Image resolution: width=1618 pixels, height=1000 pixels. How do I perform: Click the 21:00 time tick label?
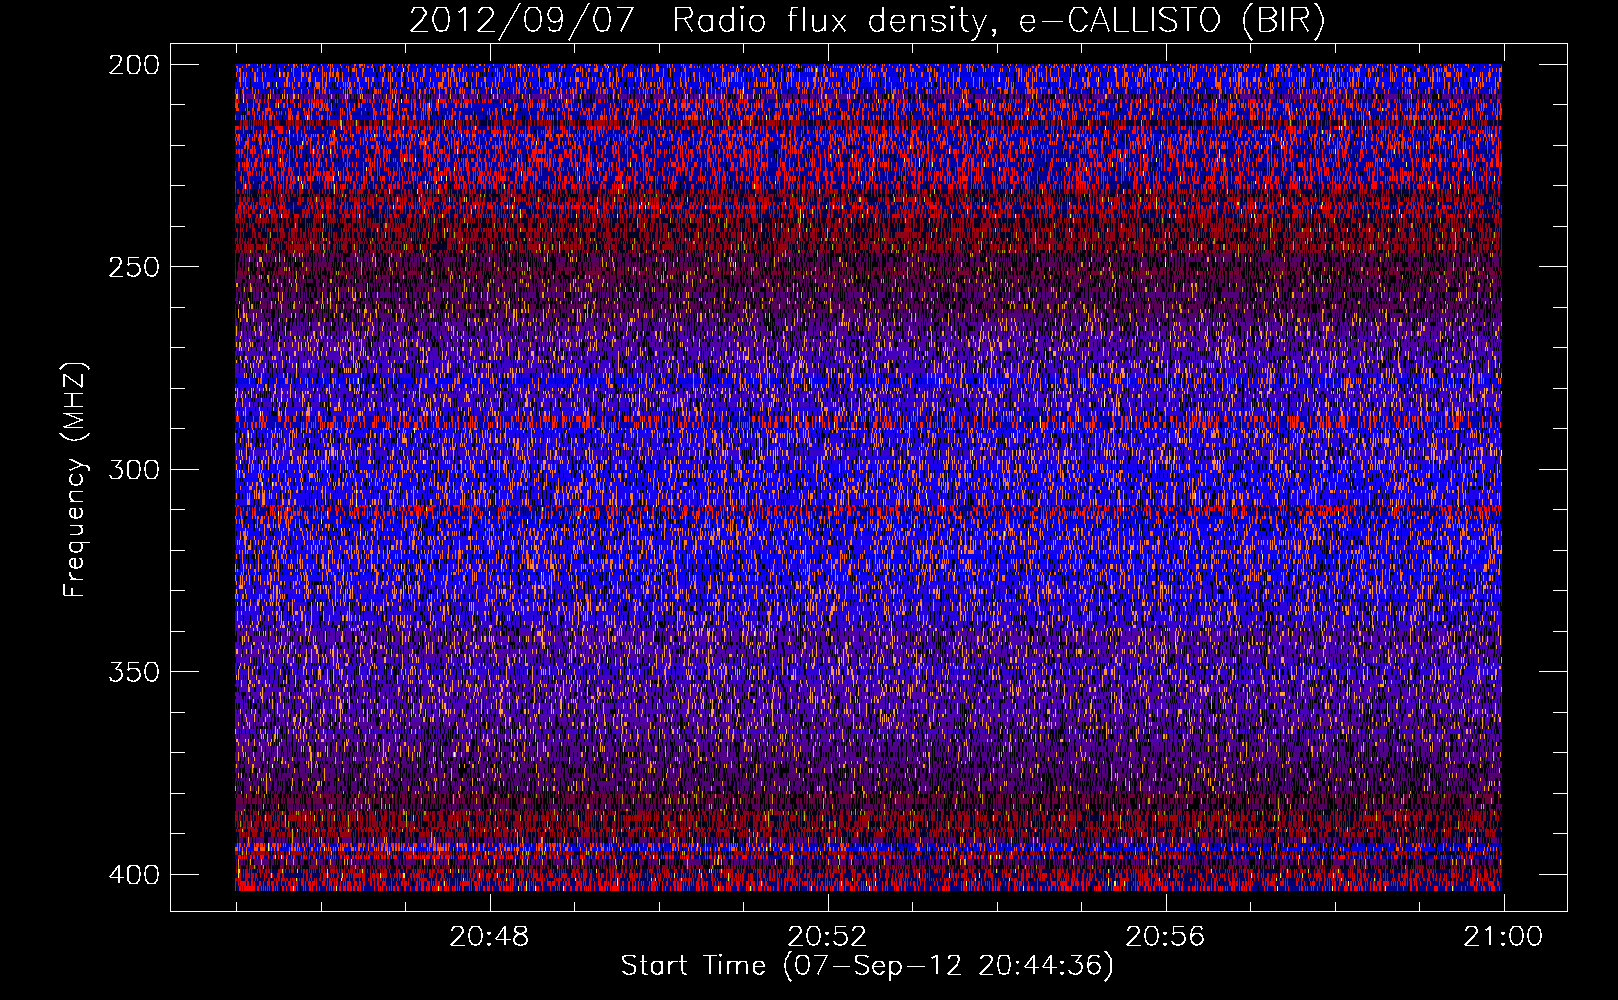click(x=1503, y=937)
